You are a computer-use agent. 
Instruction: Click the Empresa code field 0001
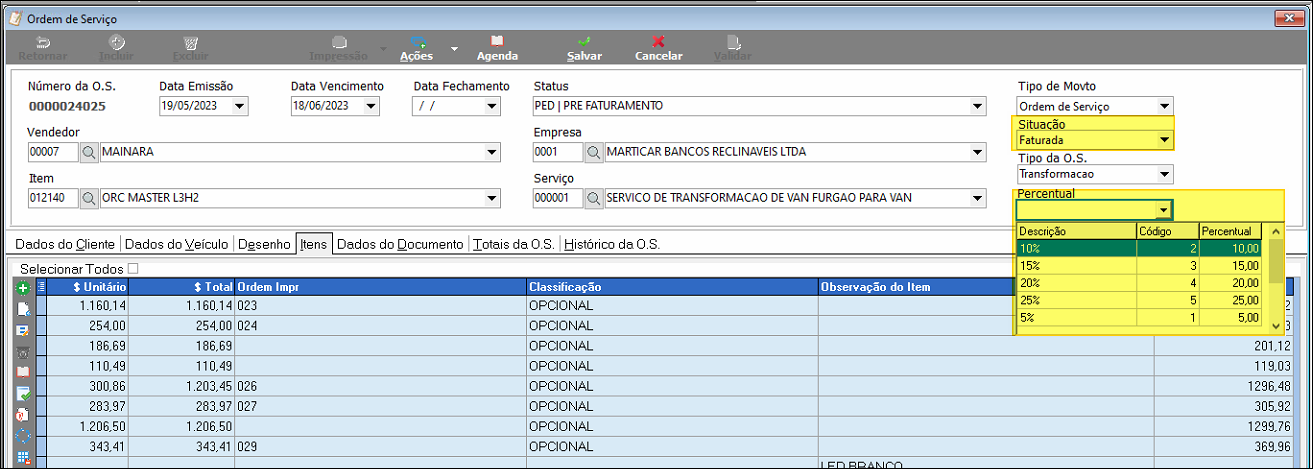[558, 152]
